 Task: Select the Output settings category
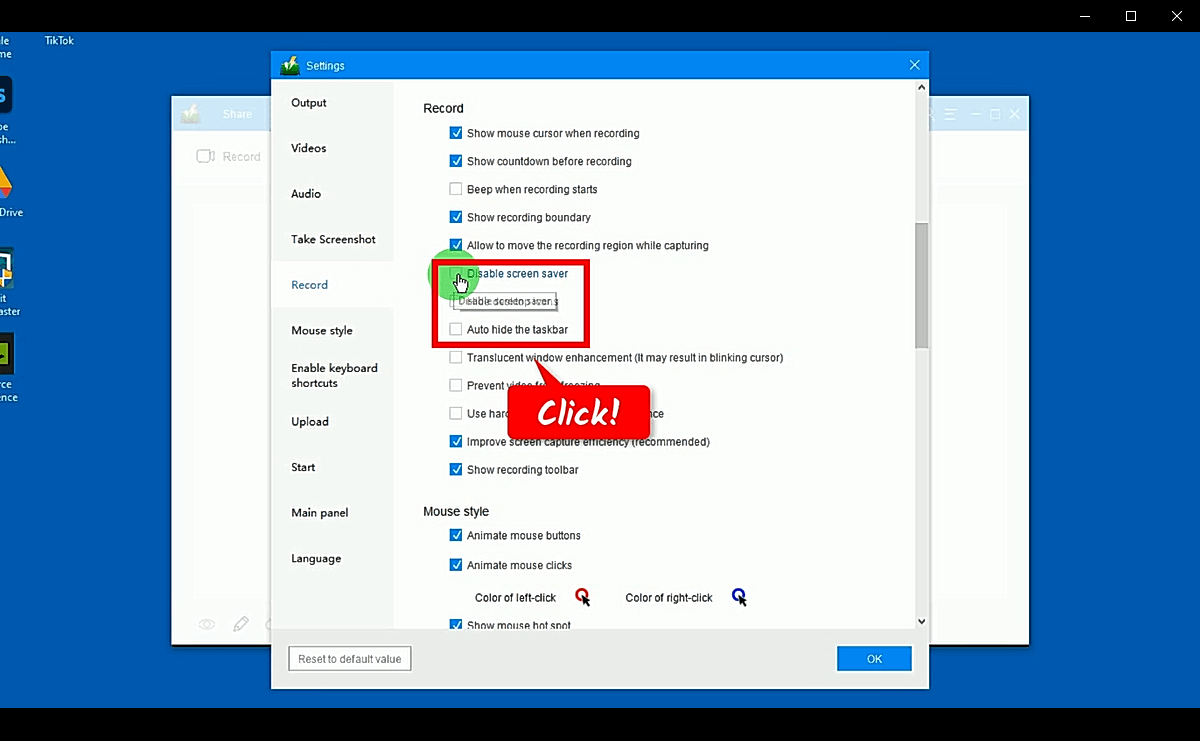click(x=308, y=102)
